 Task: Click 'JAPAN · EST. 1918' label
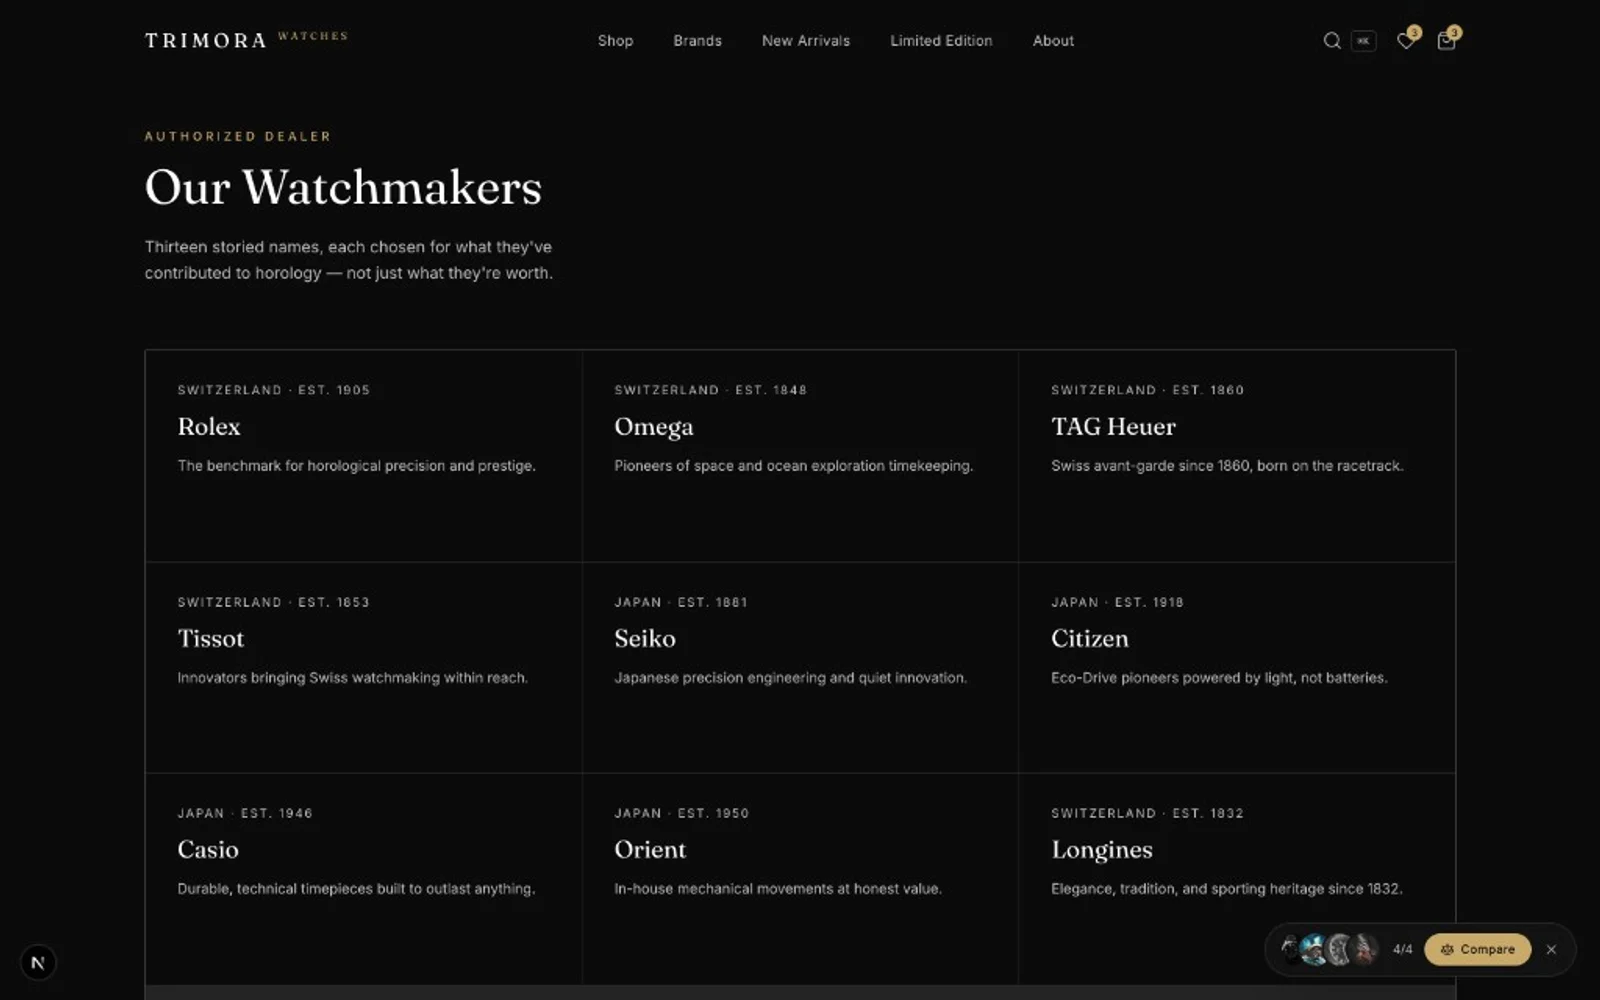pos(1117,602)
